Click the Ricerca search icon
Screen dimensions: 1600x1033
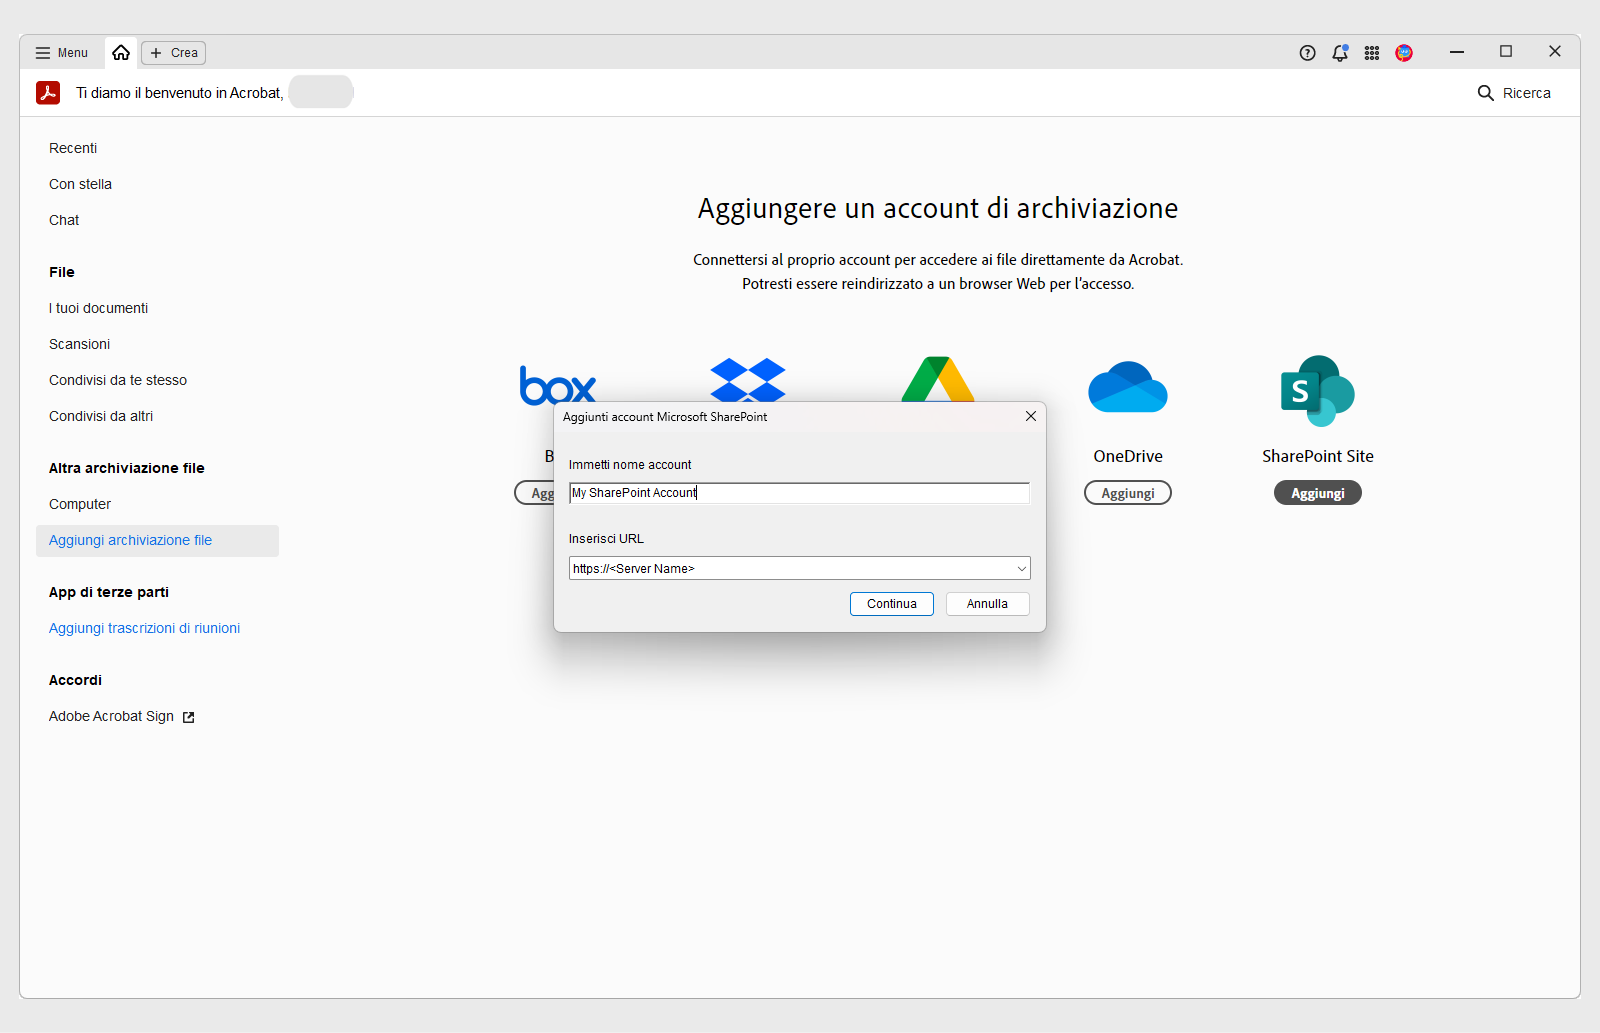point(1486,92)
